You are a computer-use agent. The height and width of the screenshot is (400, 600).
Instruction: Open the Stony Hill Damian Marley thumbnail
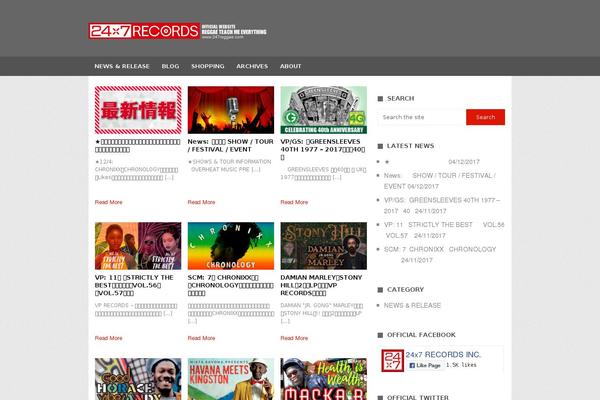[324, 246]
